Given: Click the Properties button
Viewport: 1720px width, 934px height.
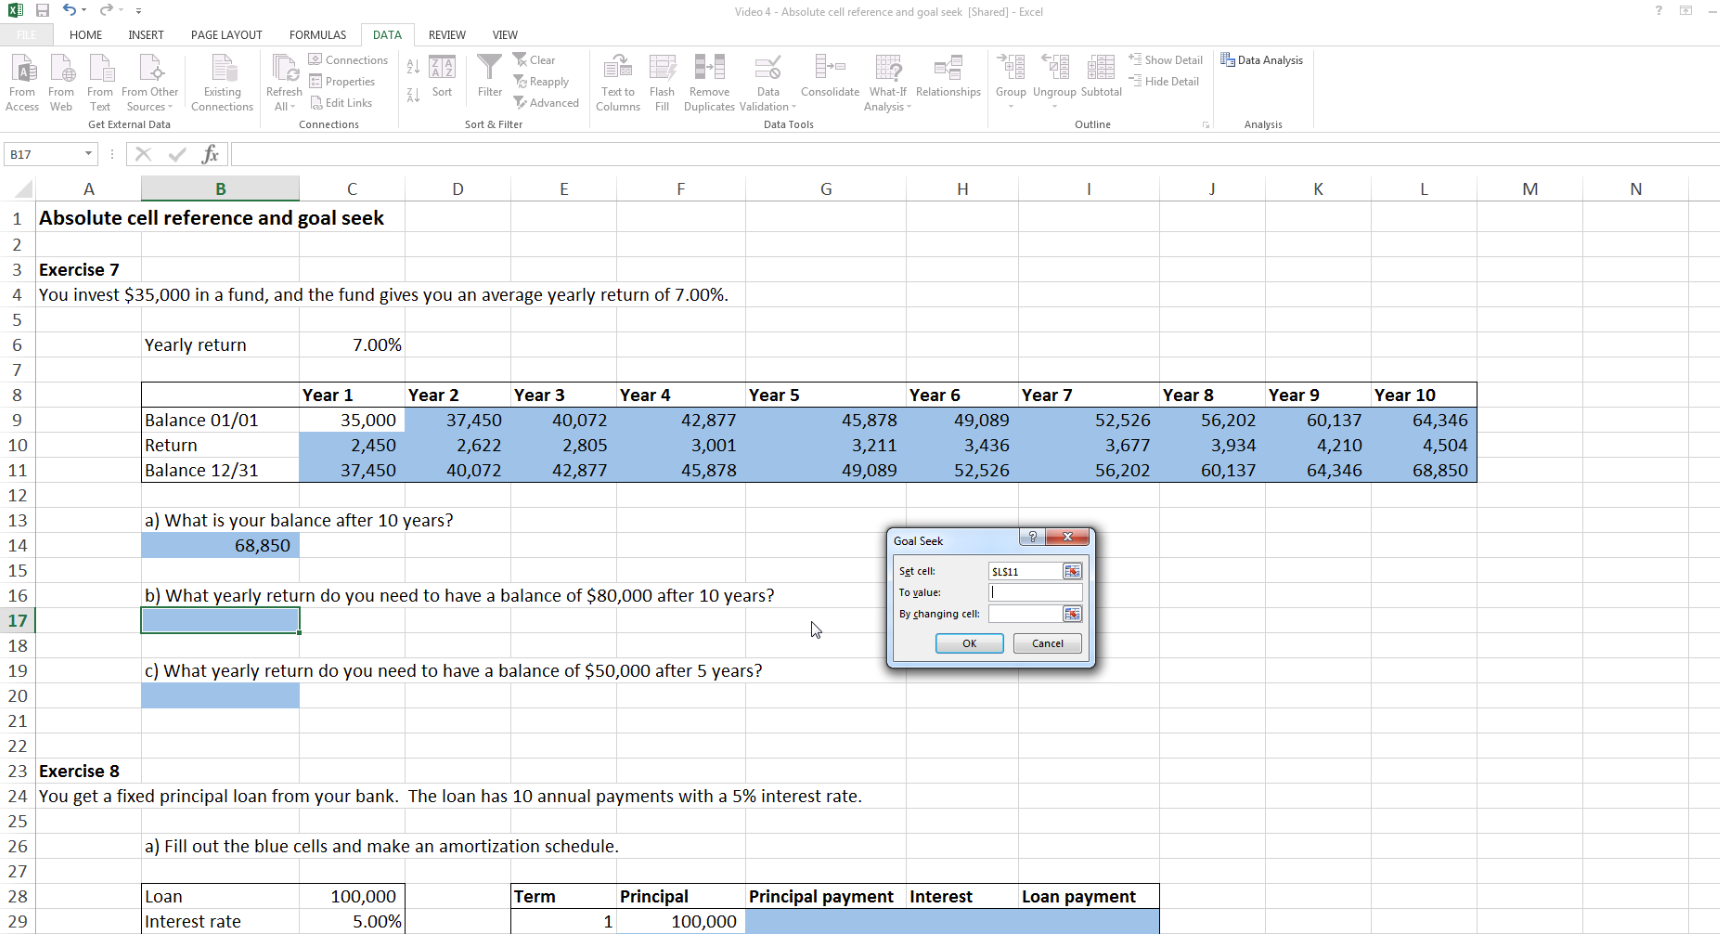Looking at the screenshot, I should pyautogui.click(x=342, y=82).
